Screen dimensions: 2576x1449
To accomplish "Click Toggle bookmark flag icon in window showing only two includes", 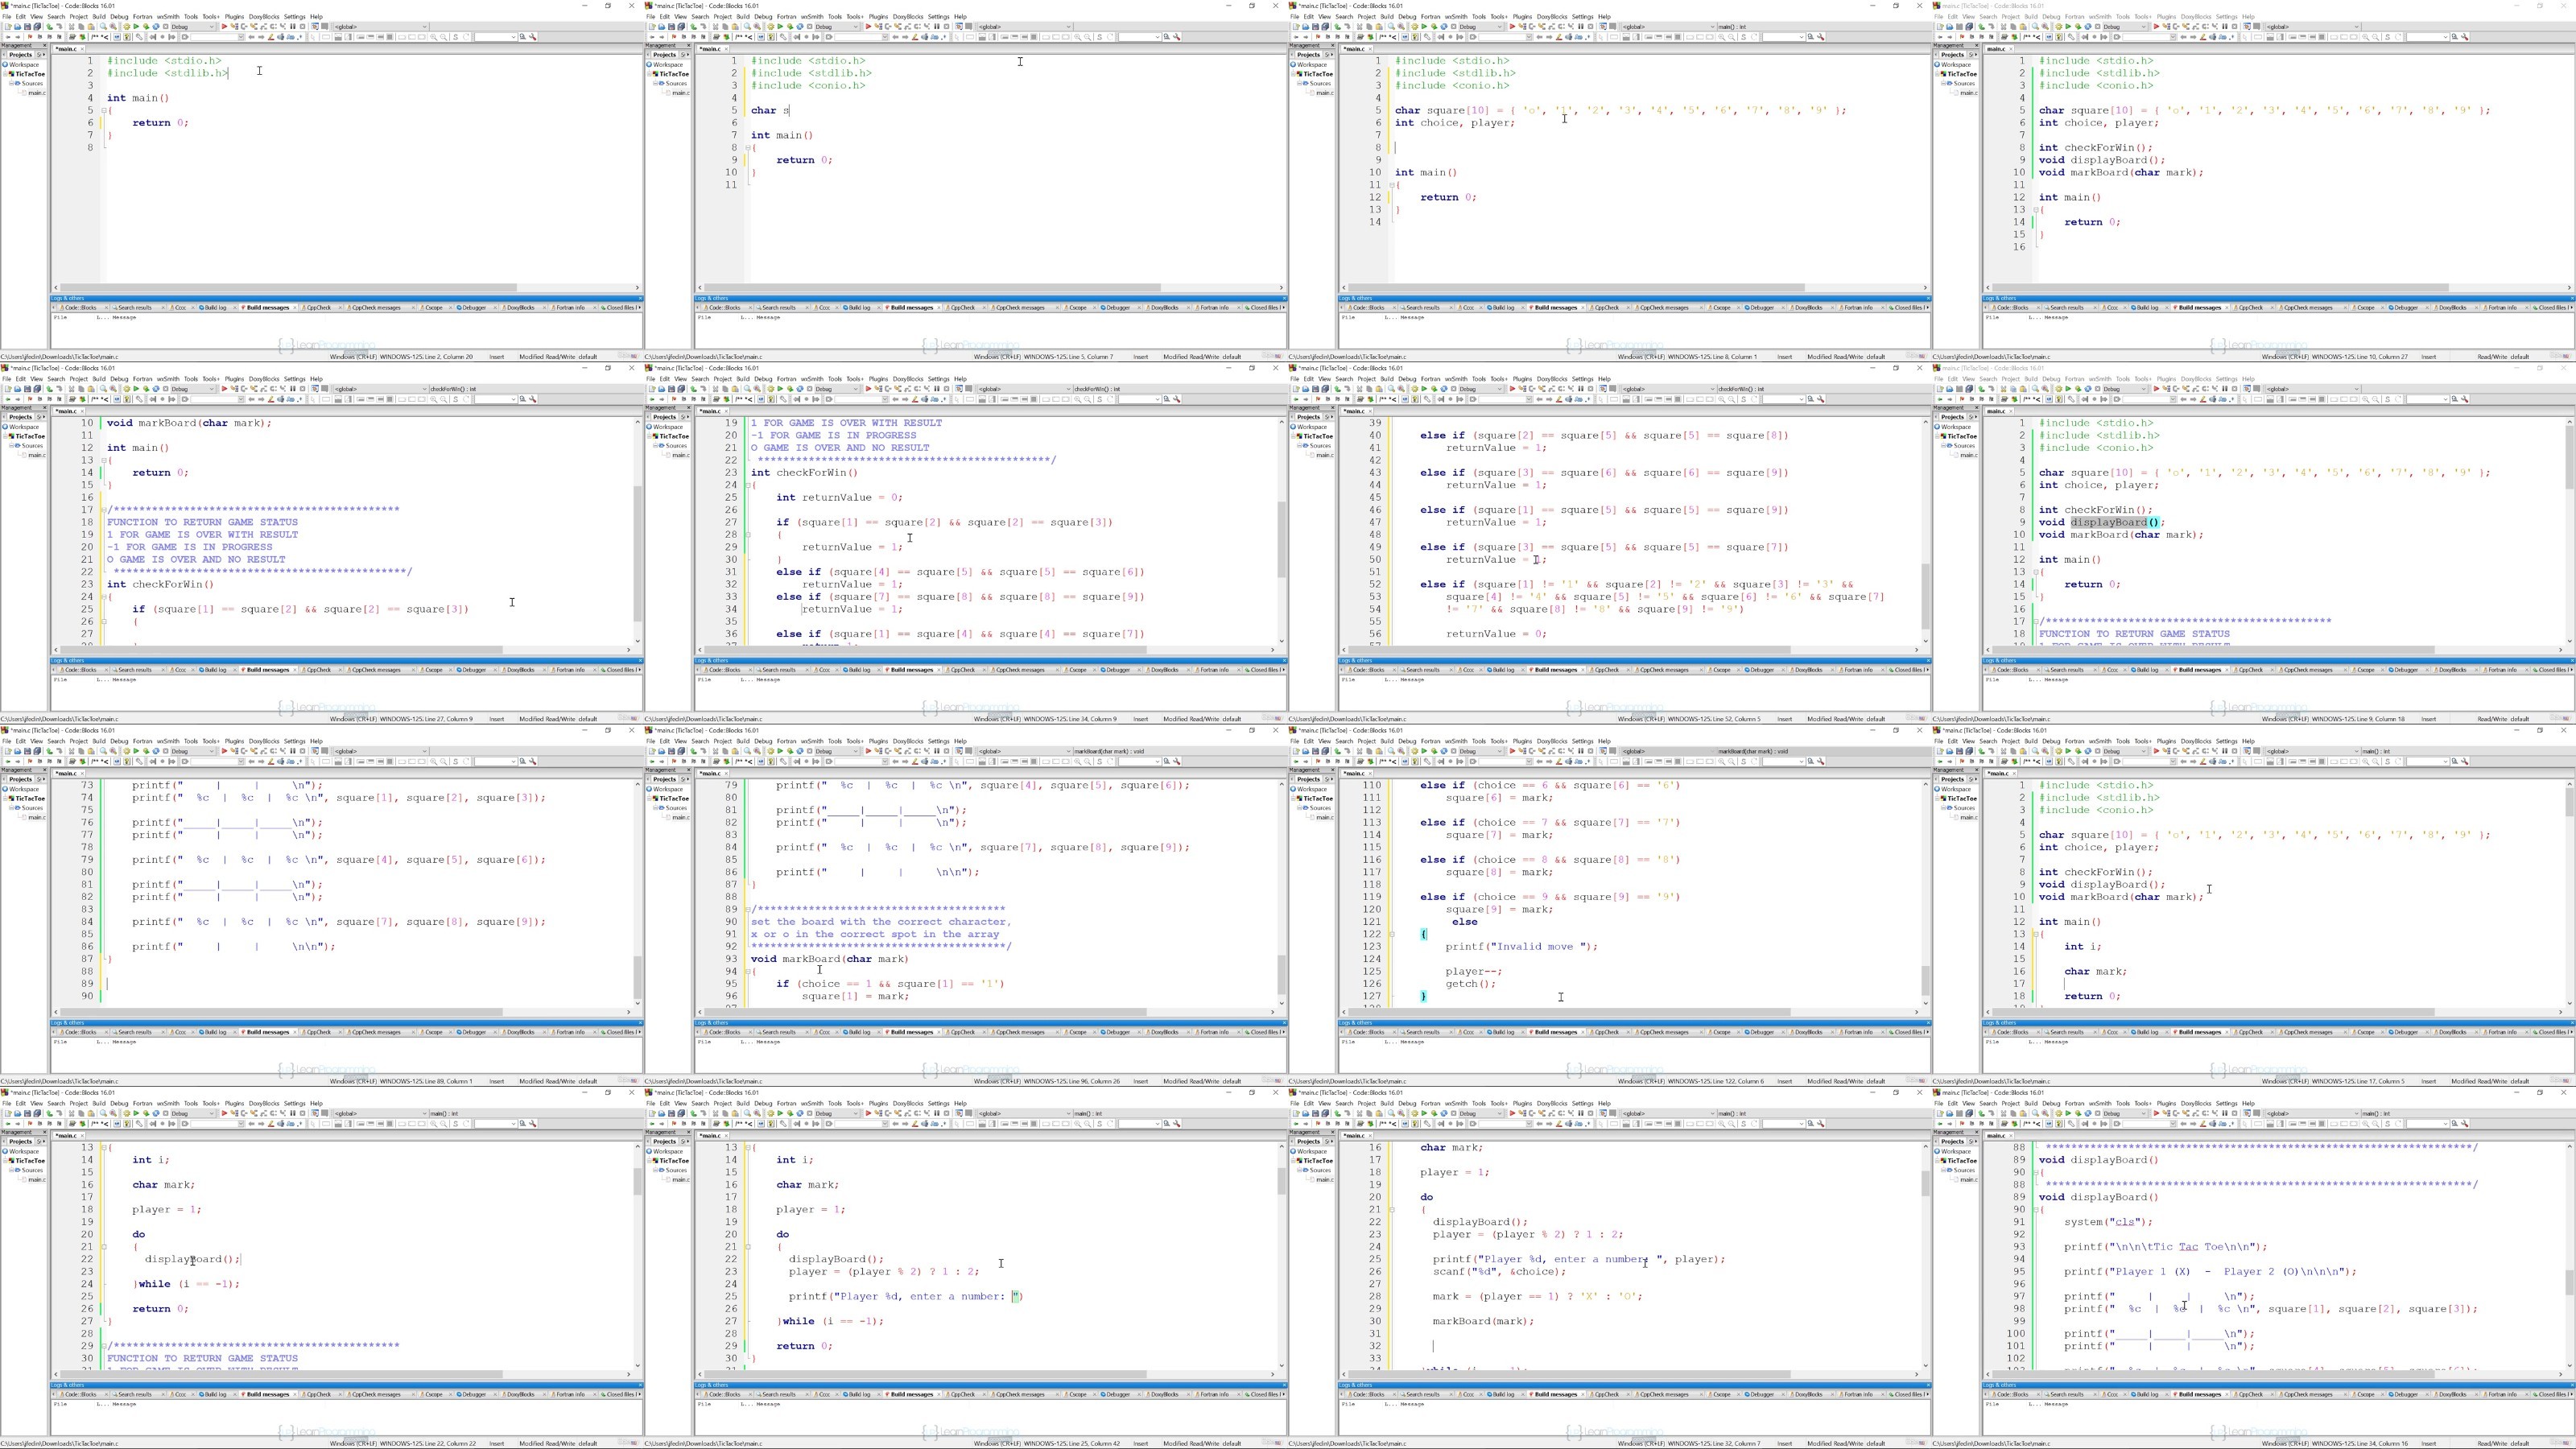I will [30, 37].
